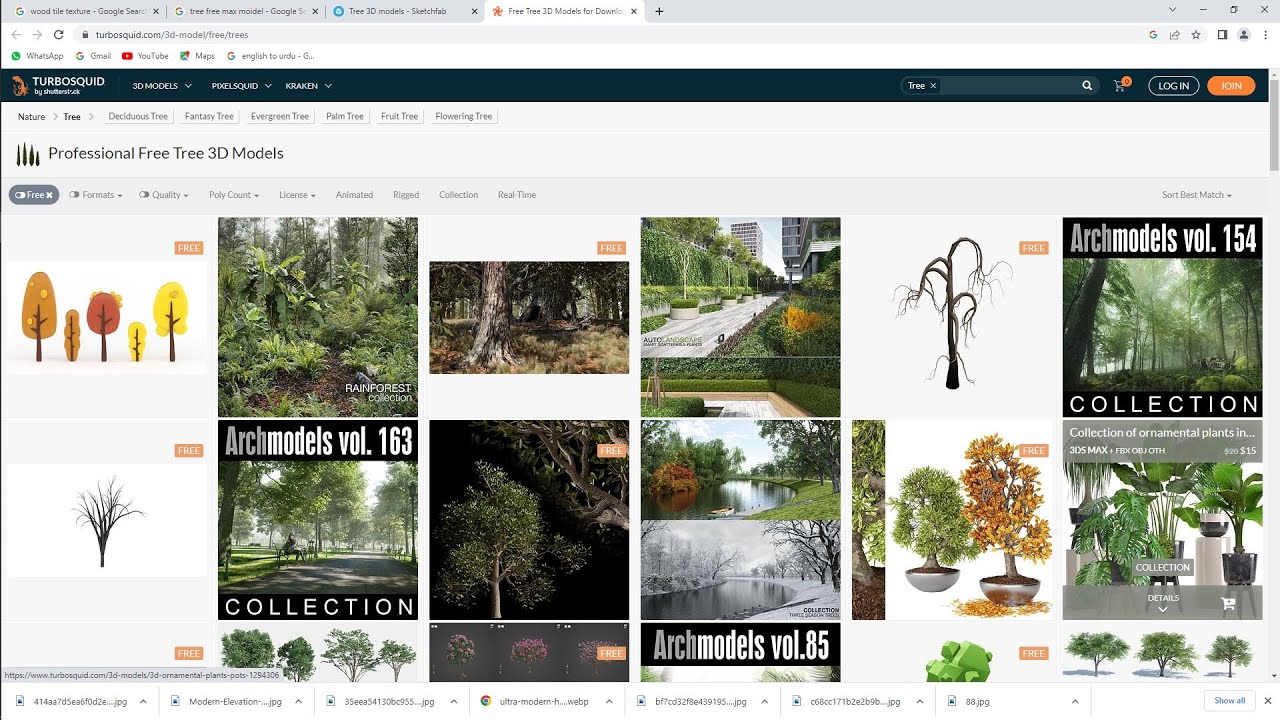Open the english to urdu bookmark

pos(271,56)
